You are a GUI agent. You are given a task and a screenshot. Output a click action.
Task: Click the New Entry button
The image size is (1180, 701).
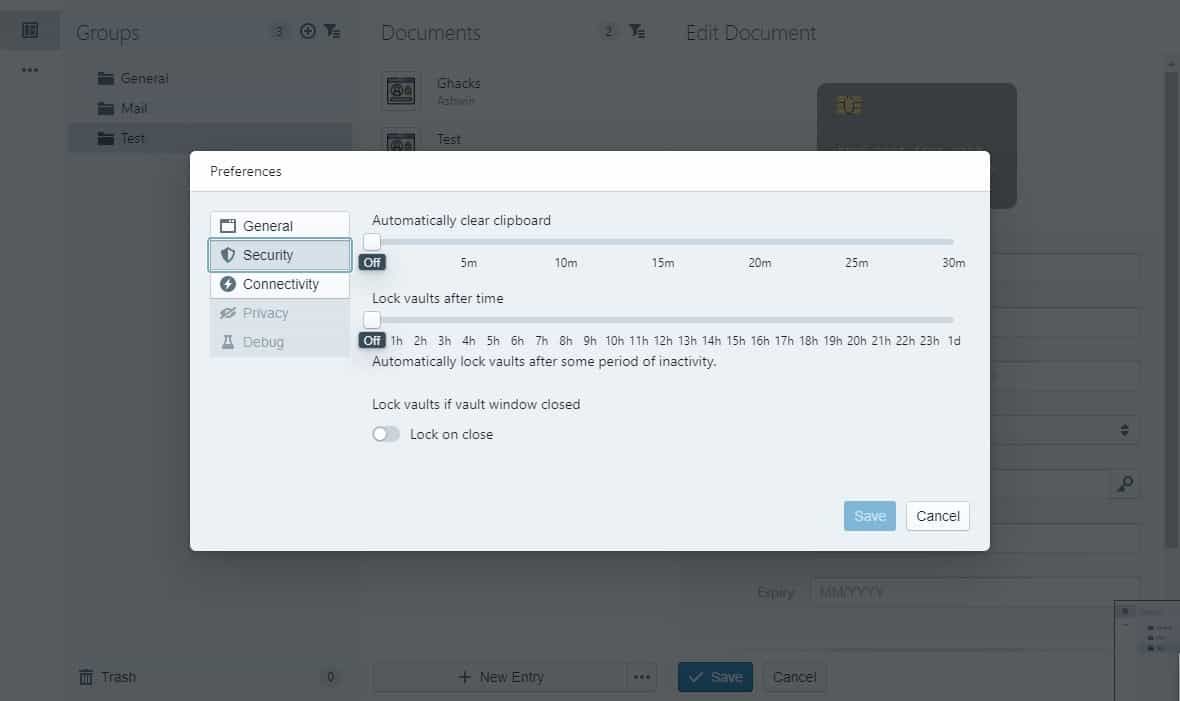coord(500,677)
